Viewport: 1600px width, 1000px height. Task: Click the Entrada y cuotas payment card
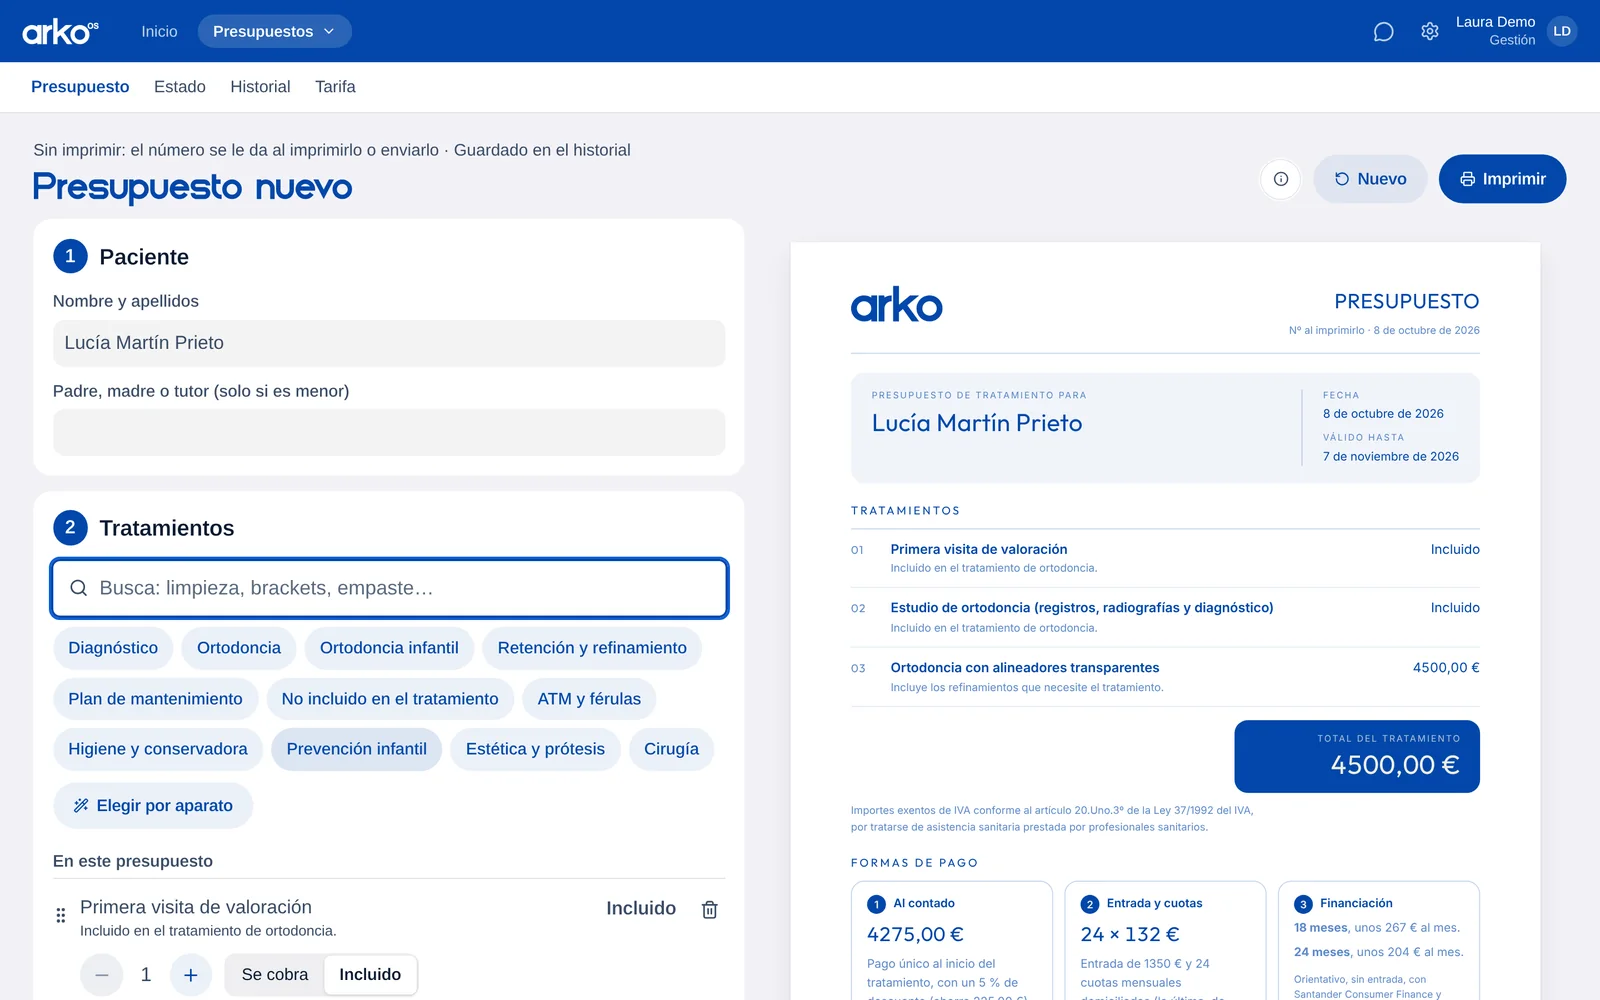(1165, 940)
